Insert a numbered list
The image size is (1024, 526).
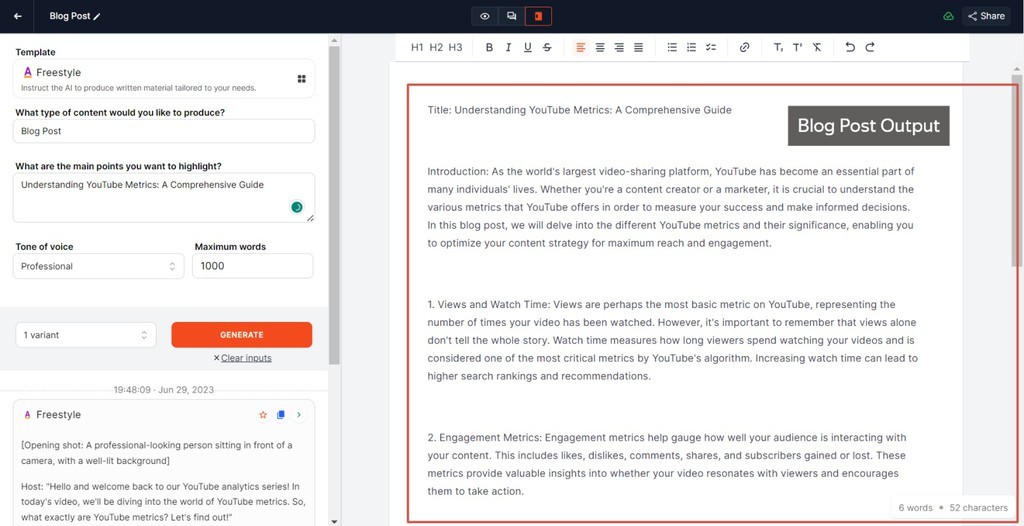(692, 47)
